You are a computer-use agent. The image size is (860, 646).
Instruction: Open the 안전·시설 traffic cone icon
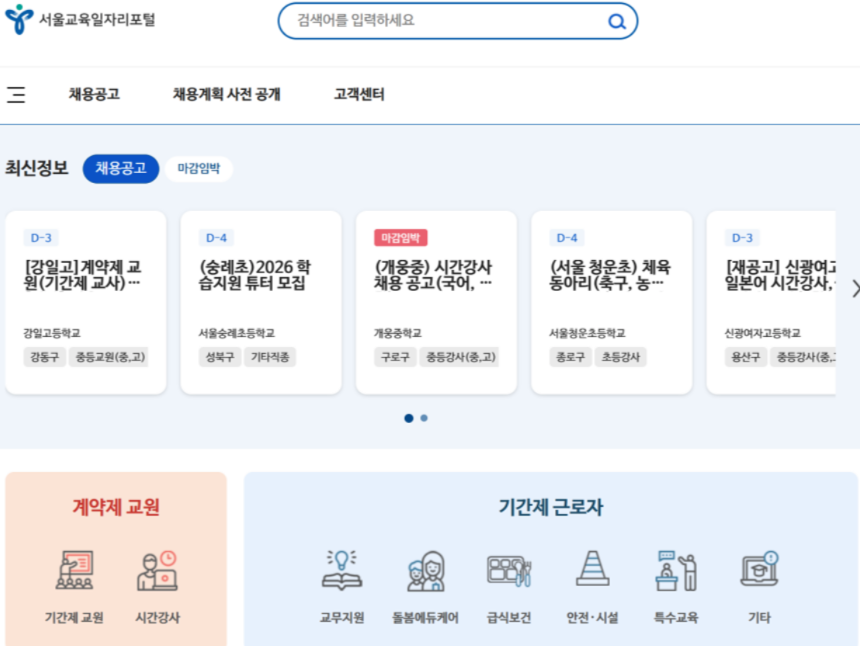[592, 568]
